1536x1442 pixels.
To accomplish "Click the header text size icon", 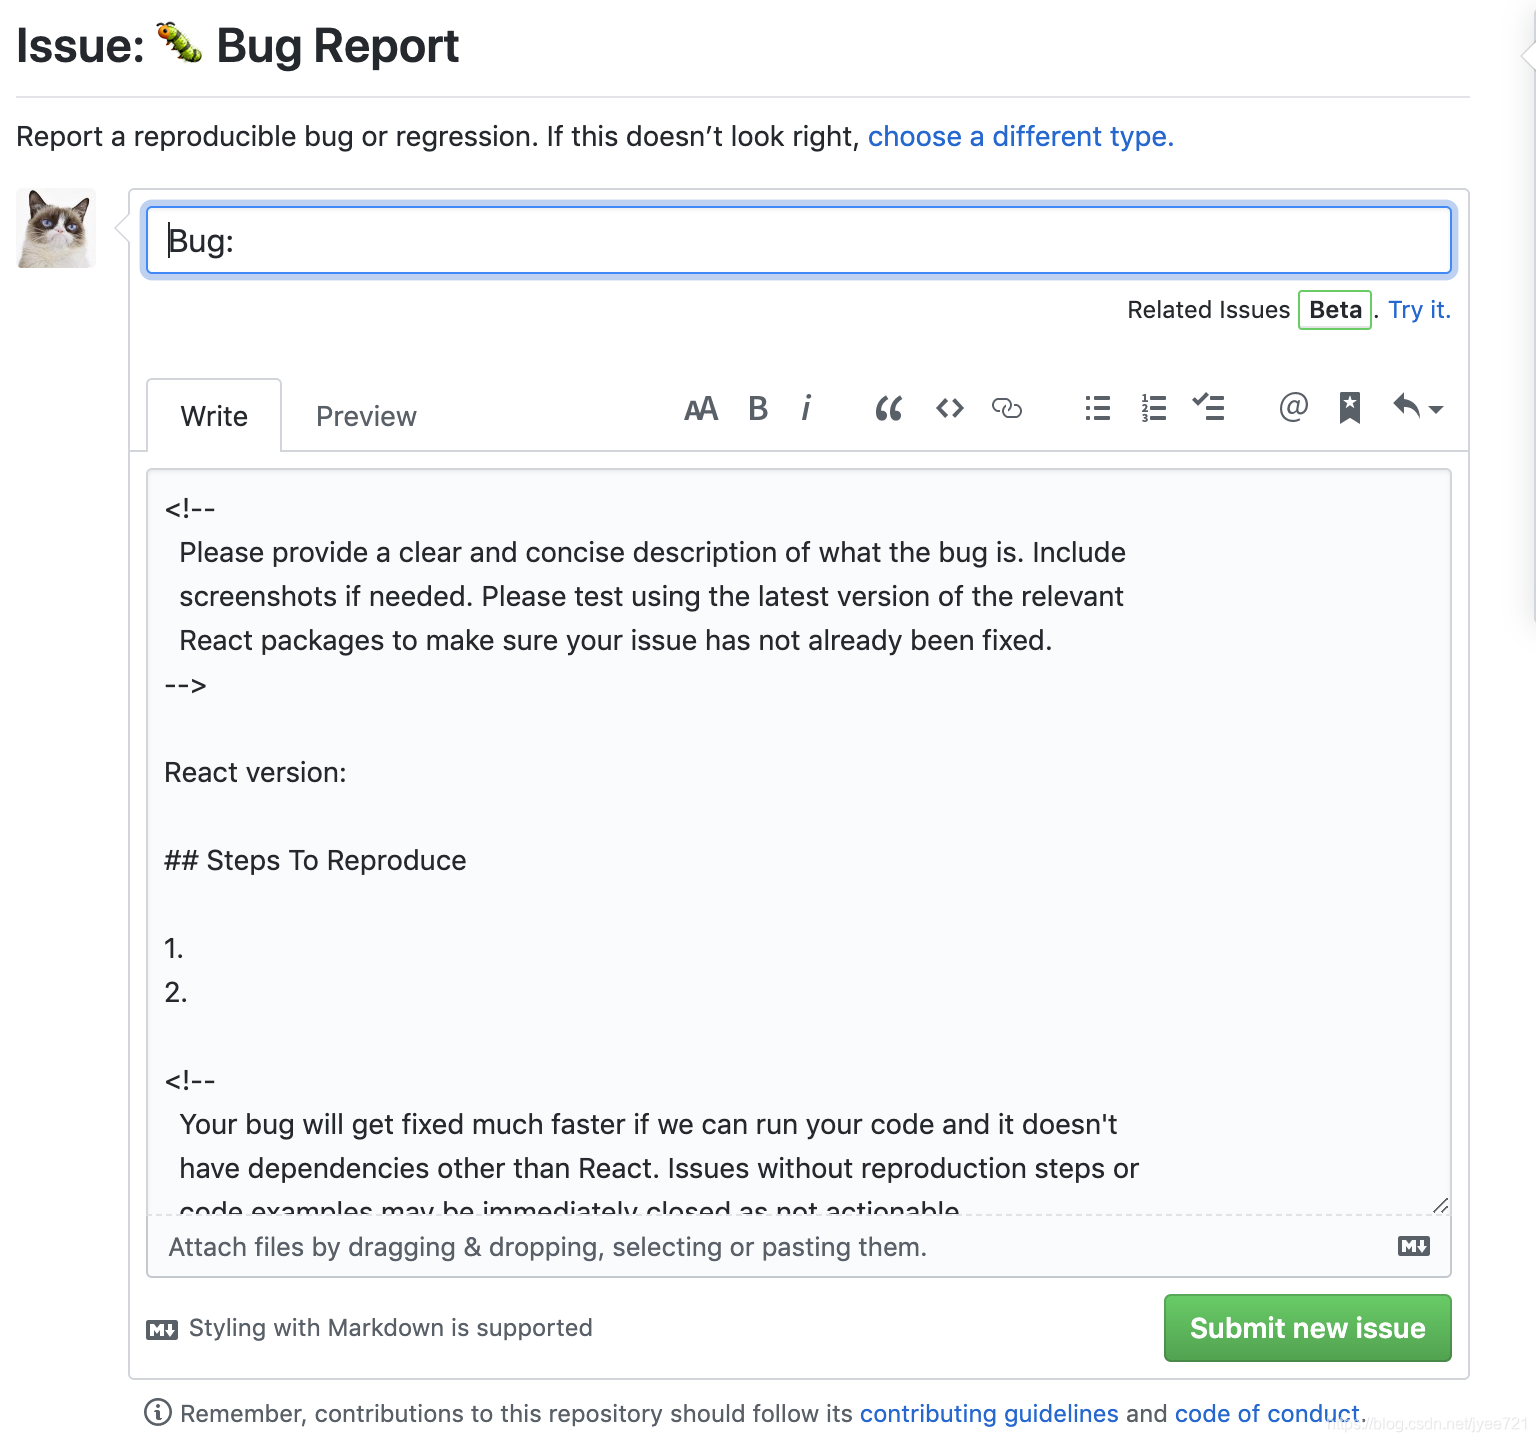I will point(701,409).
